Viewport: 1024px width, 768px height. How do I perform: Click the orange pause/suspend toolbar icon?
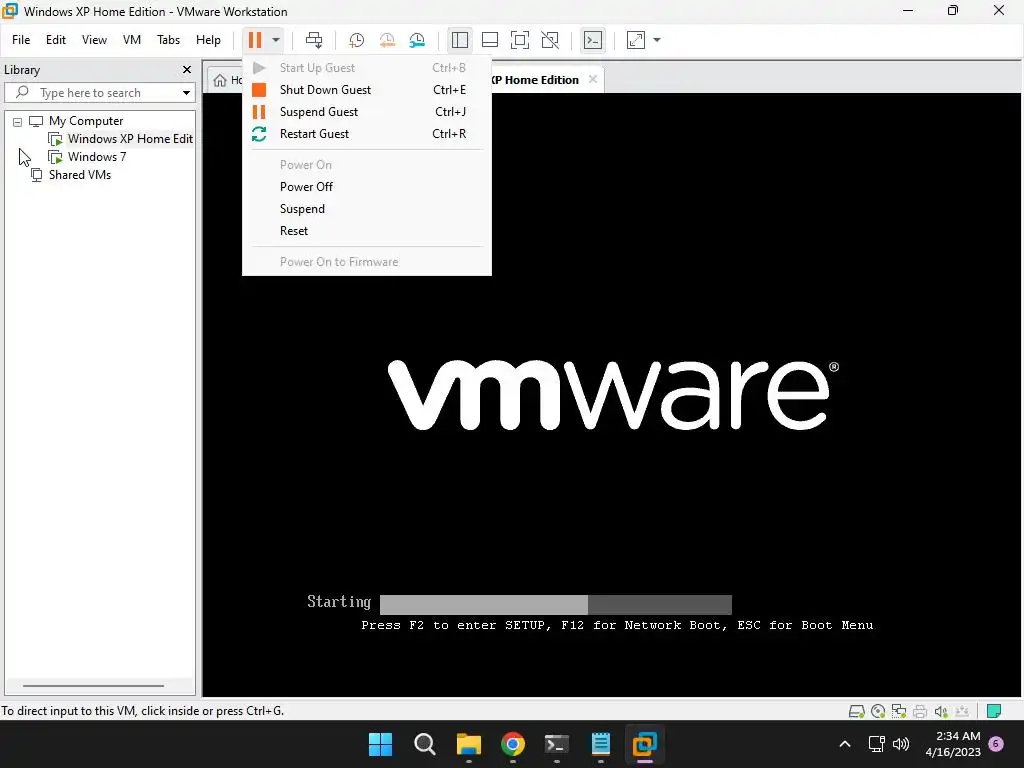[255, 40]
